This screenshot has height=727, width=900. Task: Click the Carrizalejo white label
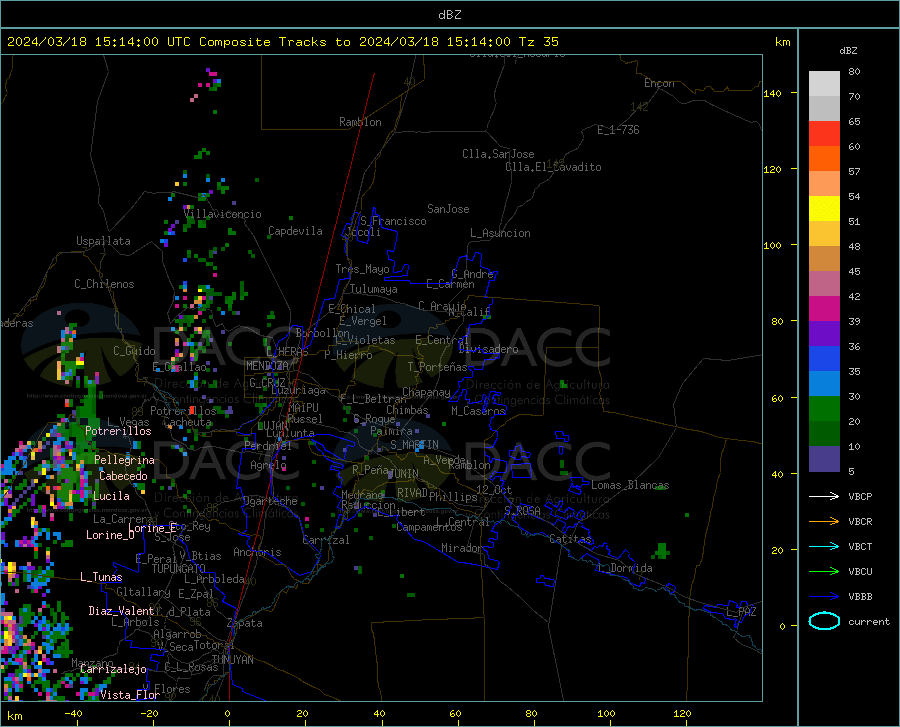click(x=113, y=669)
